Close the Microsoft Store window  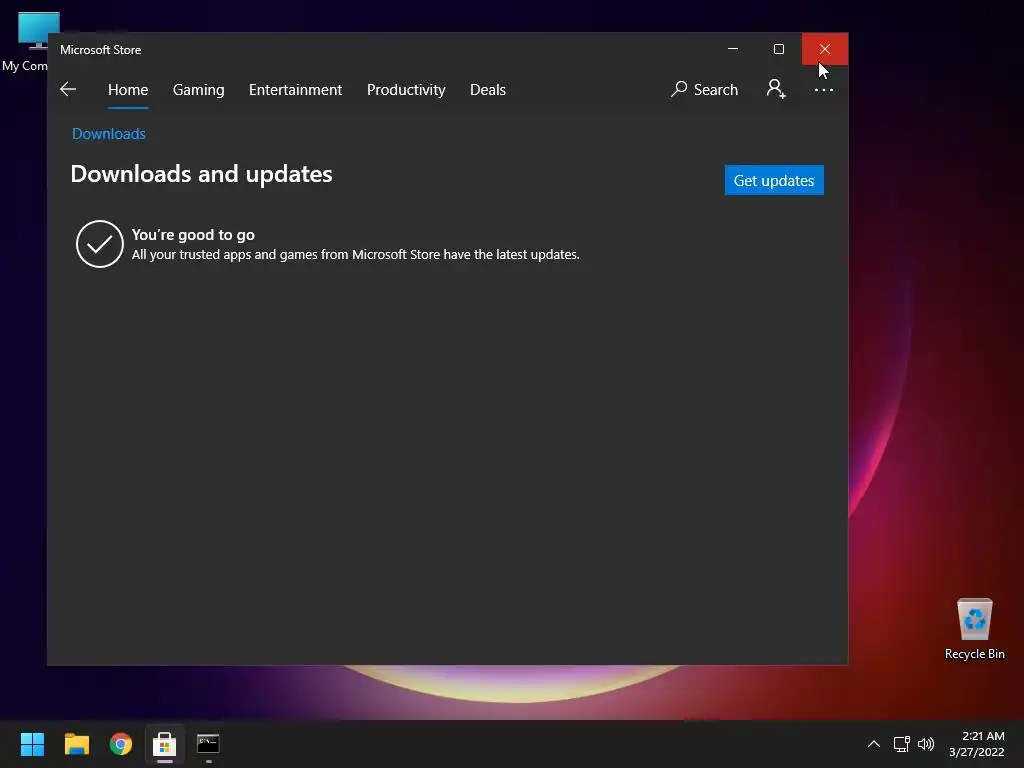point(825,49)
